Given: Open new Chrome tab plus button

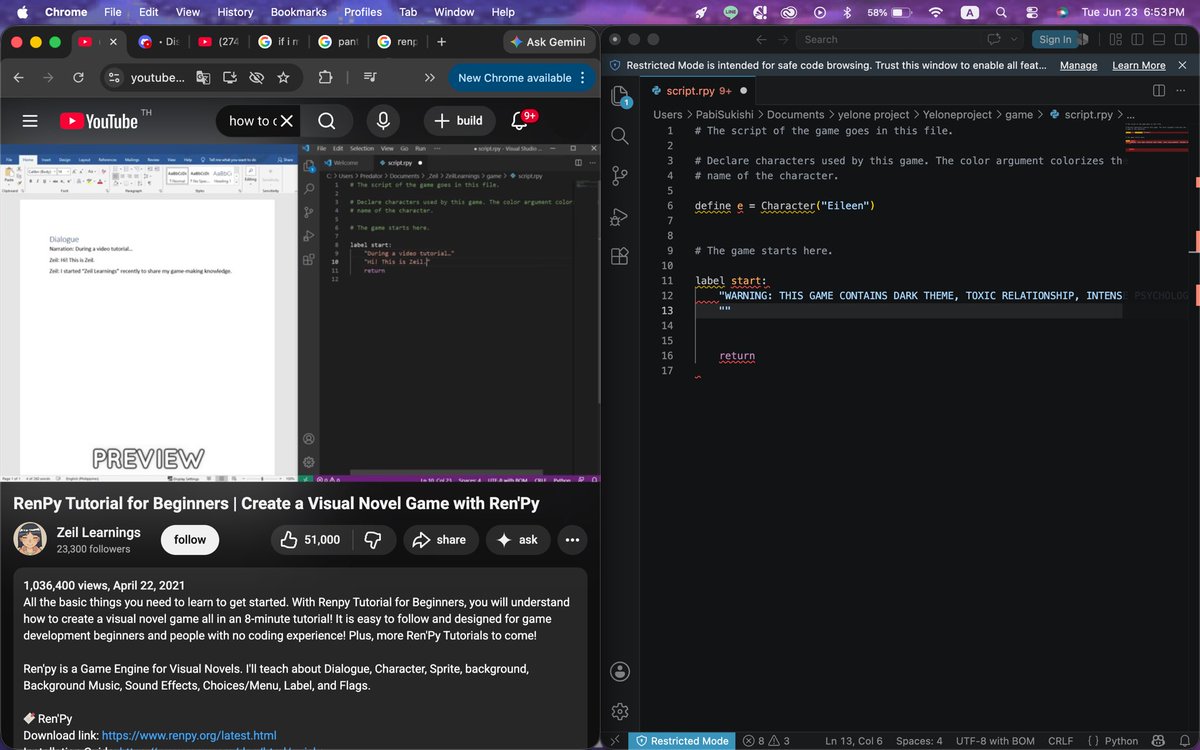Looking at the screenshot, I should click(x=441, y=42).
